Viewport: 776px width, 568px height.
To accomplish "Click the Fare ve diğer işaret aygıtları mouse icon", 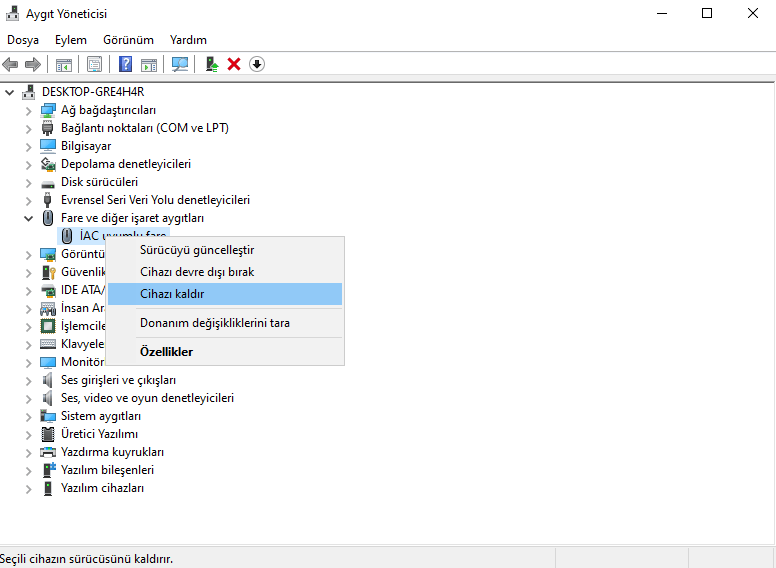I will coord(48,218).
